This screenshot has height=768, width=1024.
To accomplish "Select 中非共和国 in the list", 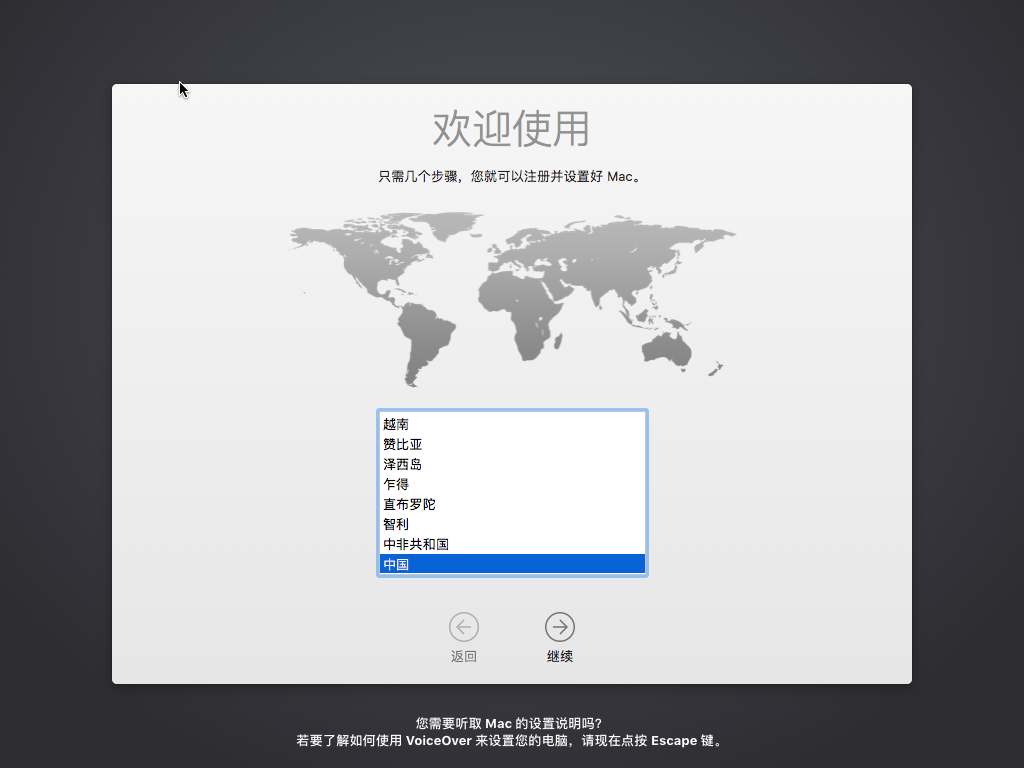I will [x=416, y=544].
